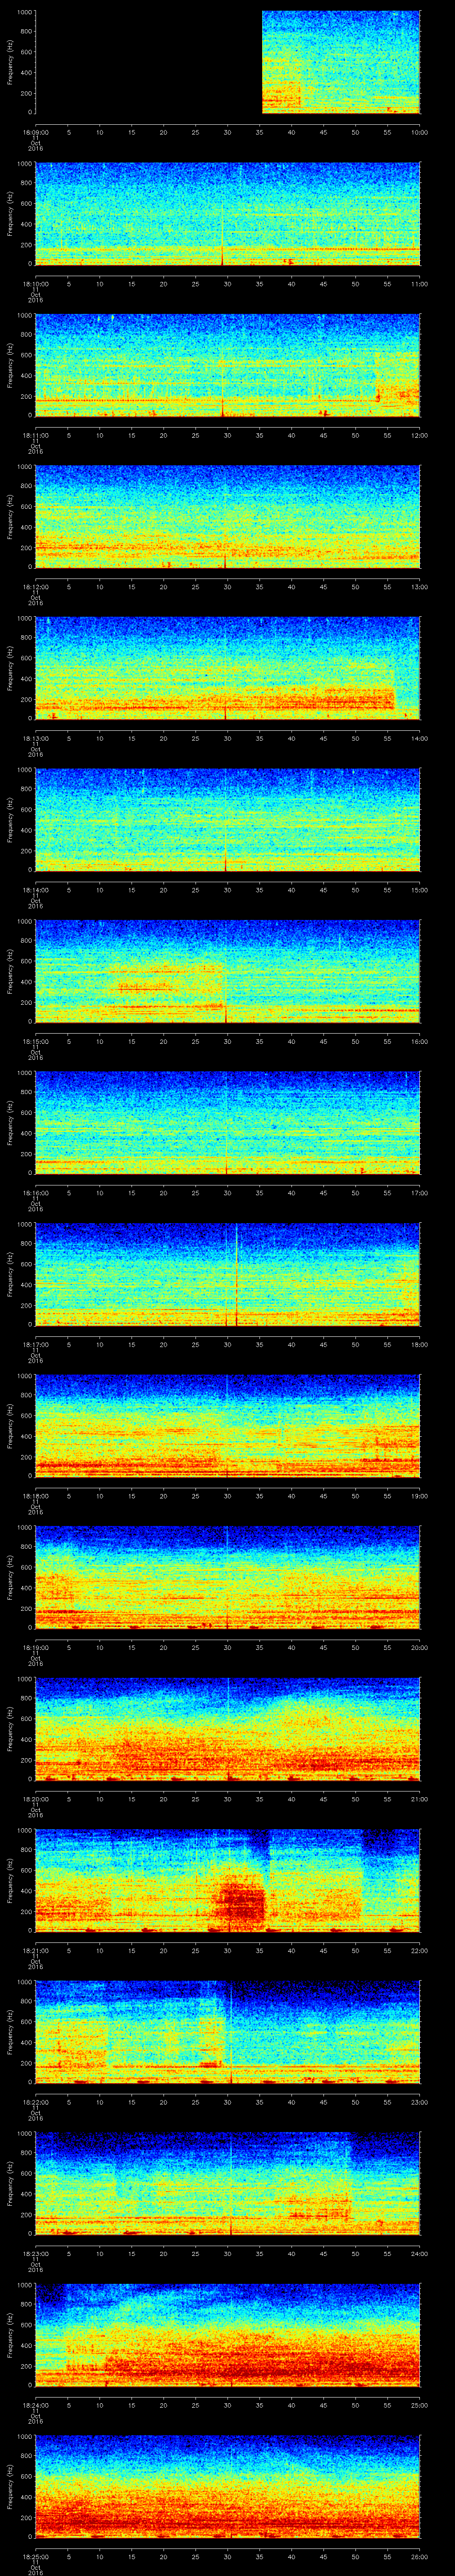455x2576 pixels.
Task: Click the 14:00 end-of-axis time label
Action: pyautogui.click(x=419, y=737)
